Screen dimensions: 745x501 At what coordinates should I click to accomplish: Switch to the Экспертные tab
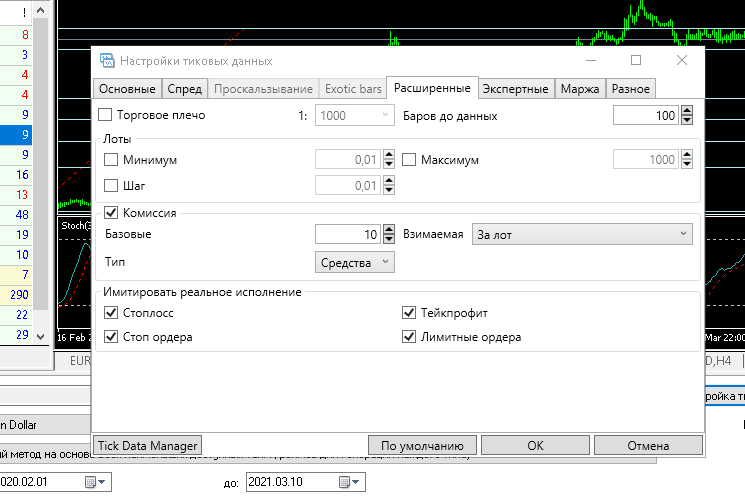point(516,89)
